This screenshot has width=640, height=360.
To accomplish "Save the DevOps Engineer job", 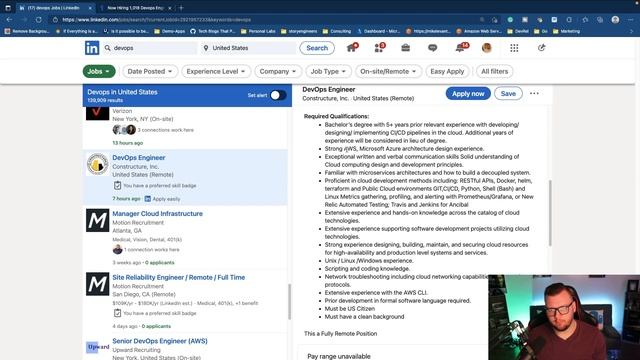I will point(508,93).
